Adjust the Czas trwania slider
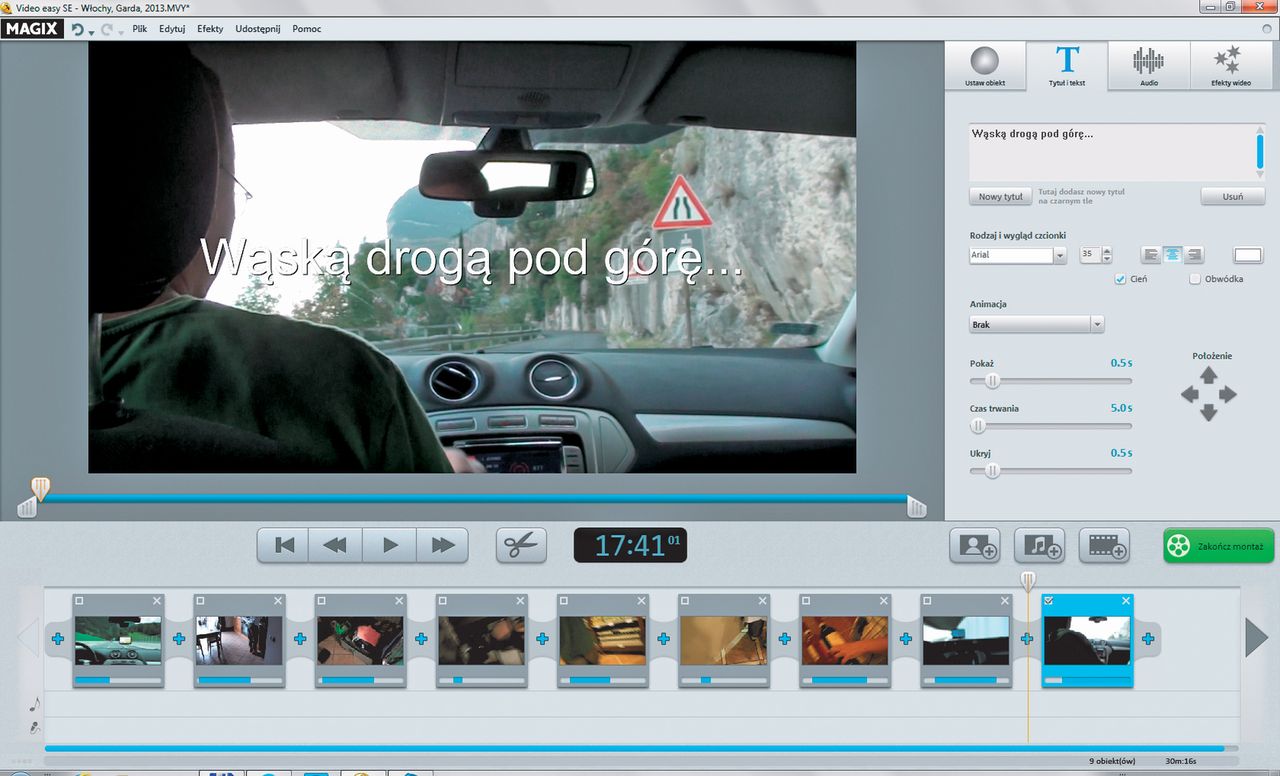1280x776 pixels. pos(978,426)
